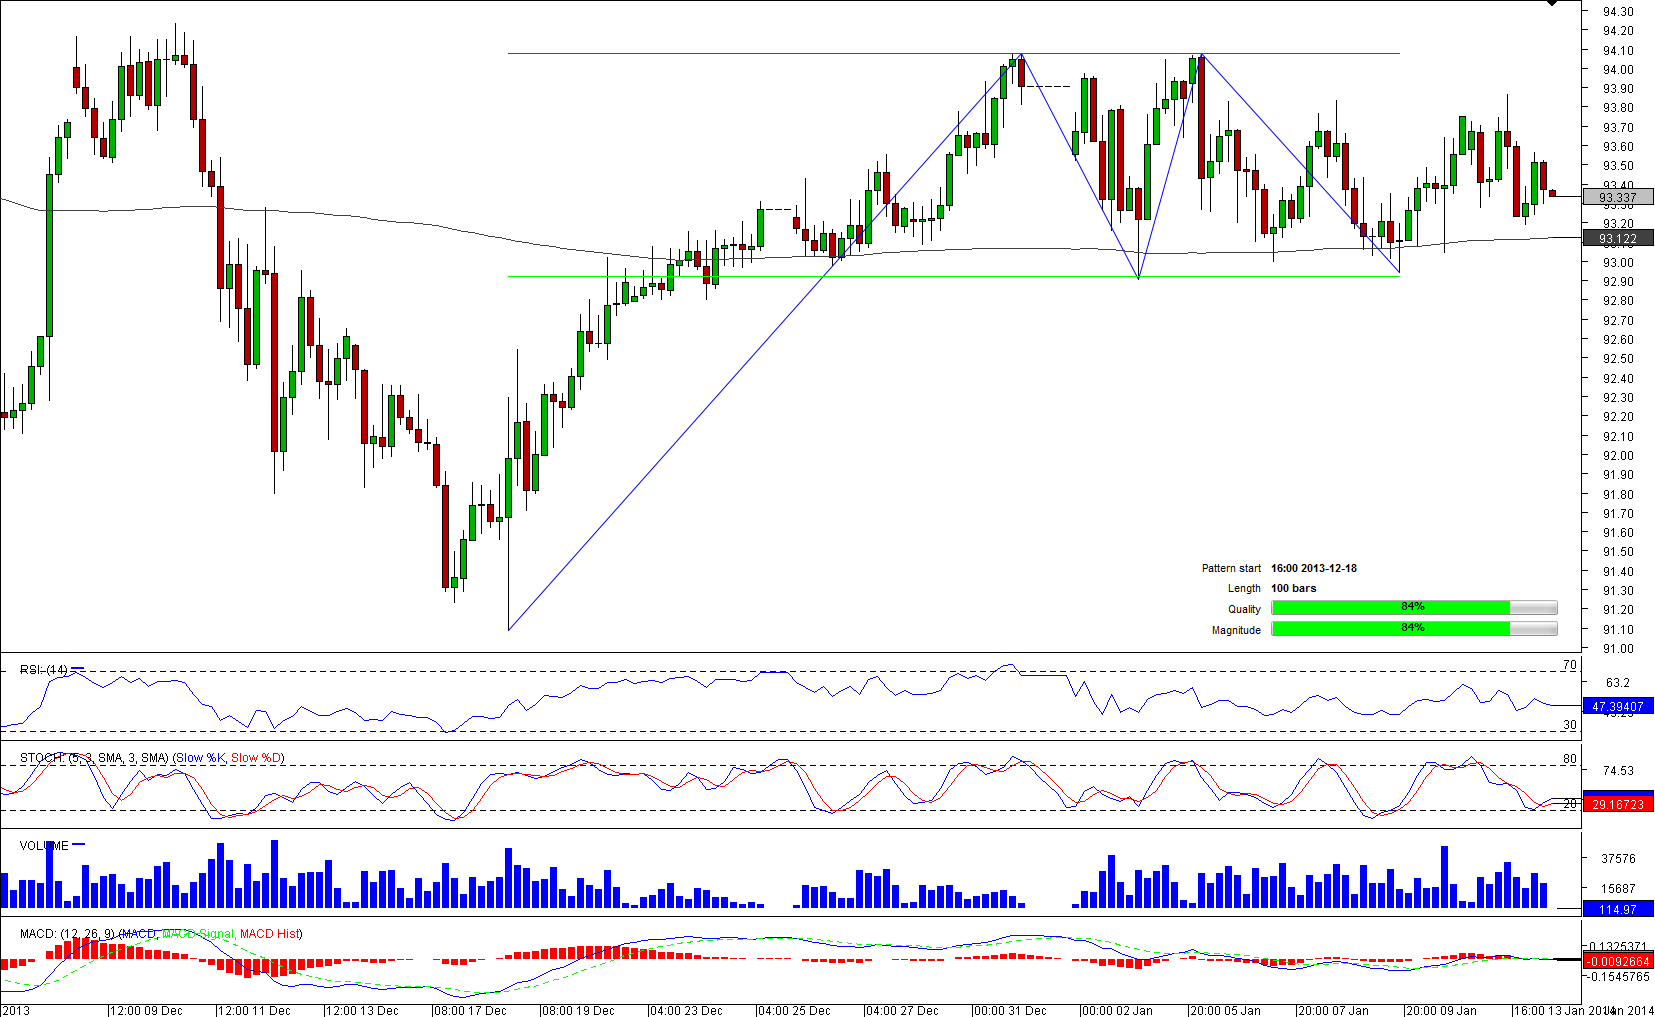Click the blue line marker beside VOLUME
Image resolution: width=1655 pixels, height=1017 pixels.
[79, 845]
